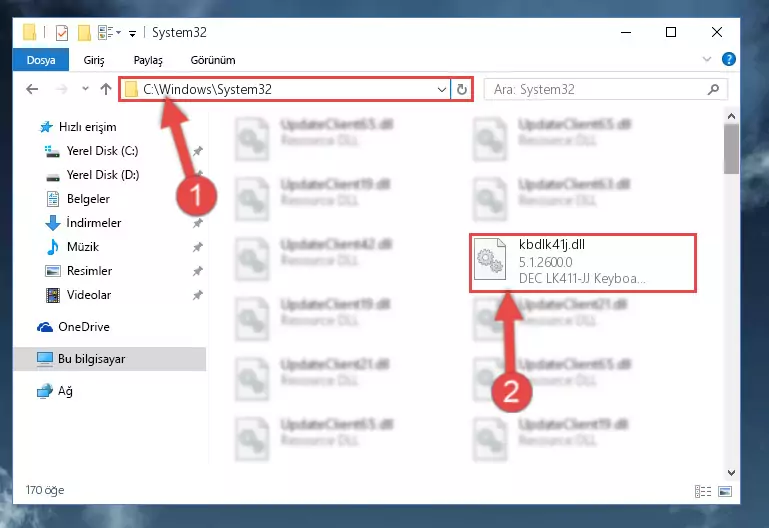Click the search magnifier icon
Image resolution: width=769 pixels, height=528 pixels.
point(714,89)
